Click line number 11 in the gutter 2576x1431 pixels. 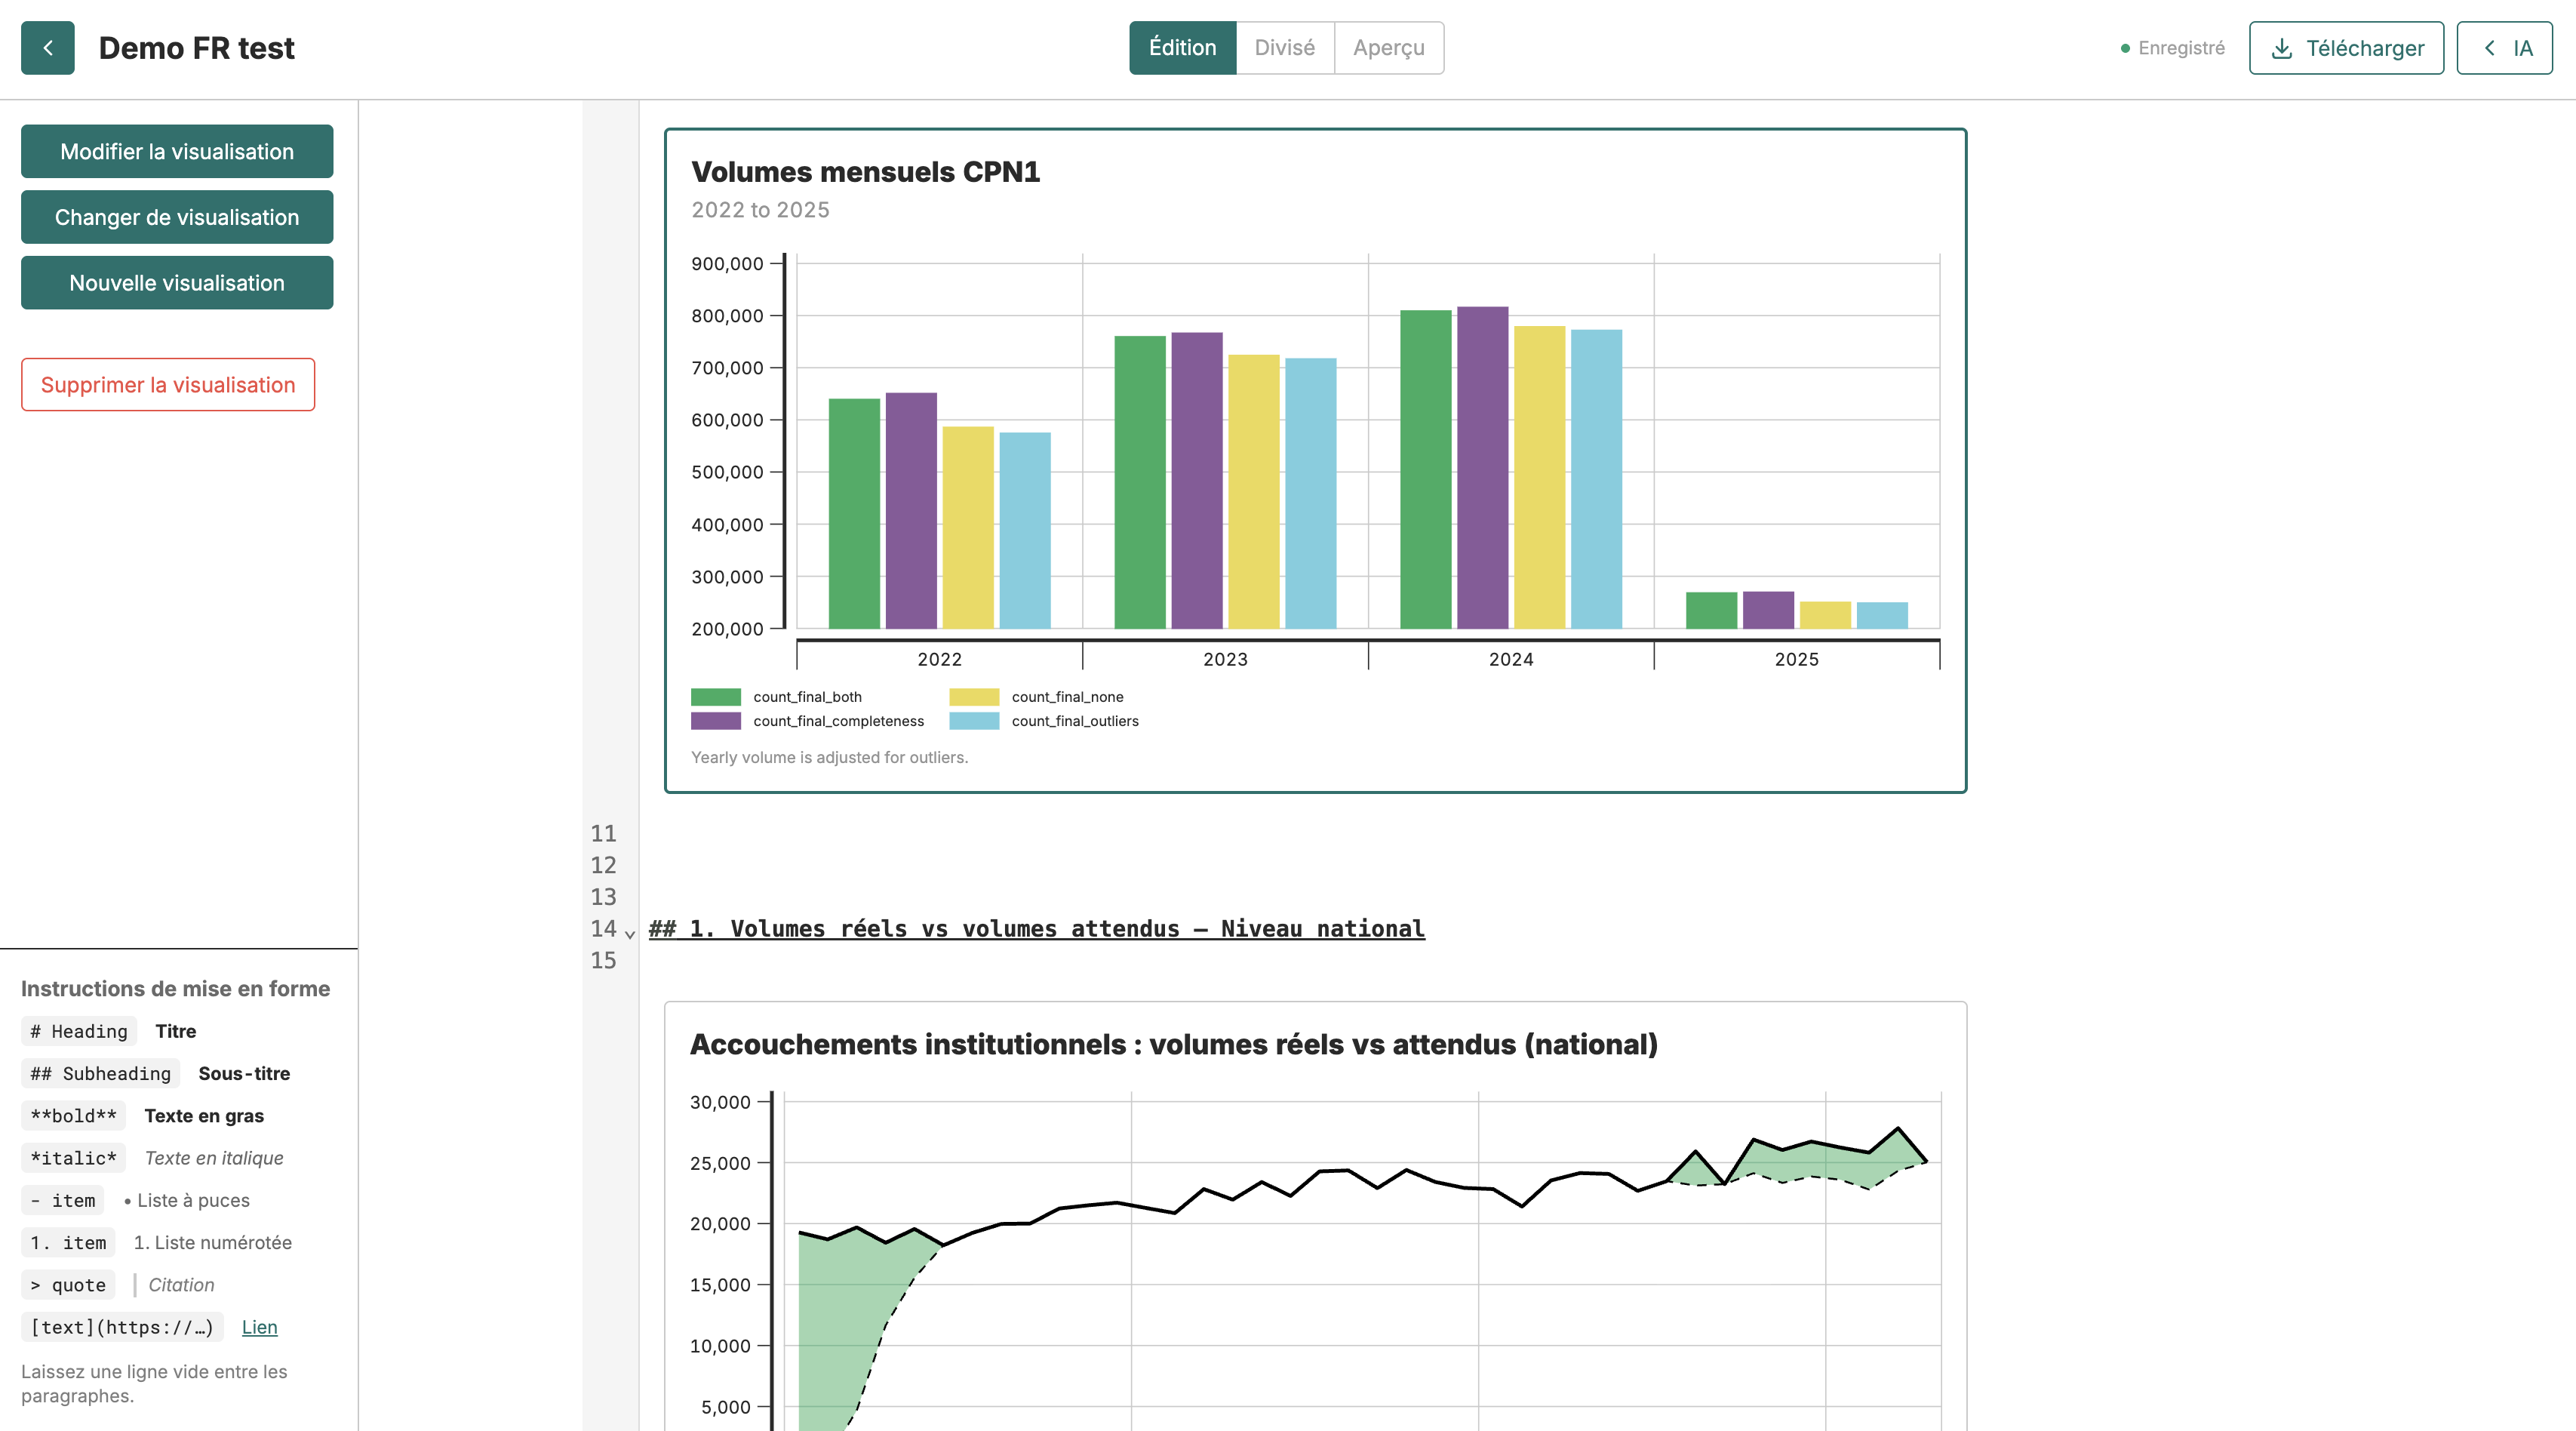pos(603,833)
